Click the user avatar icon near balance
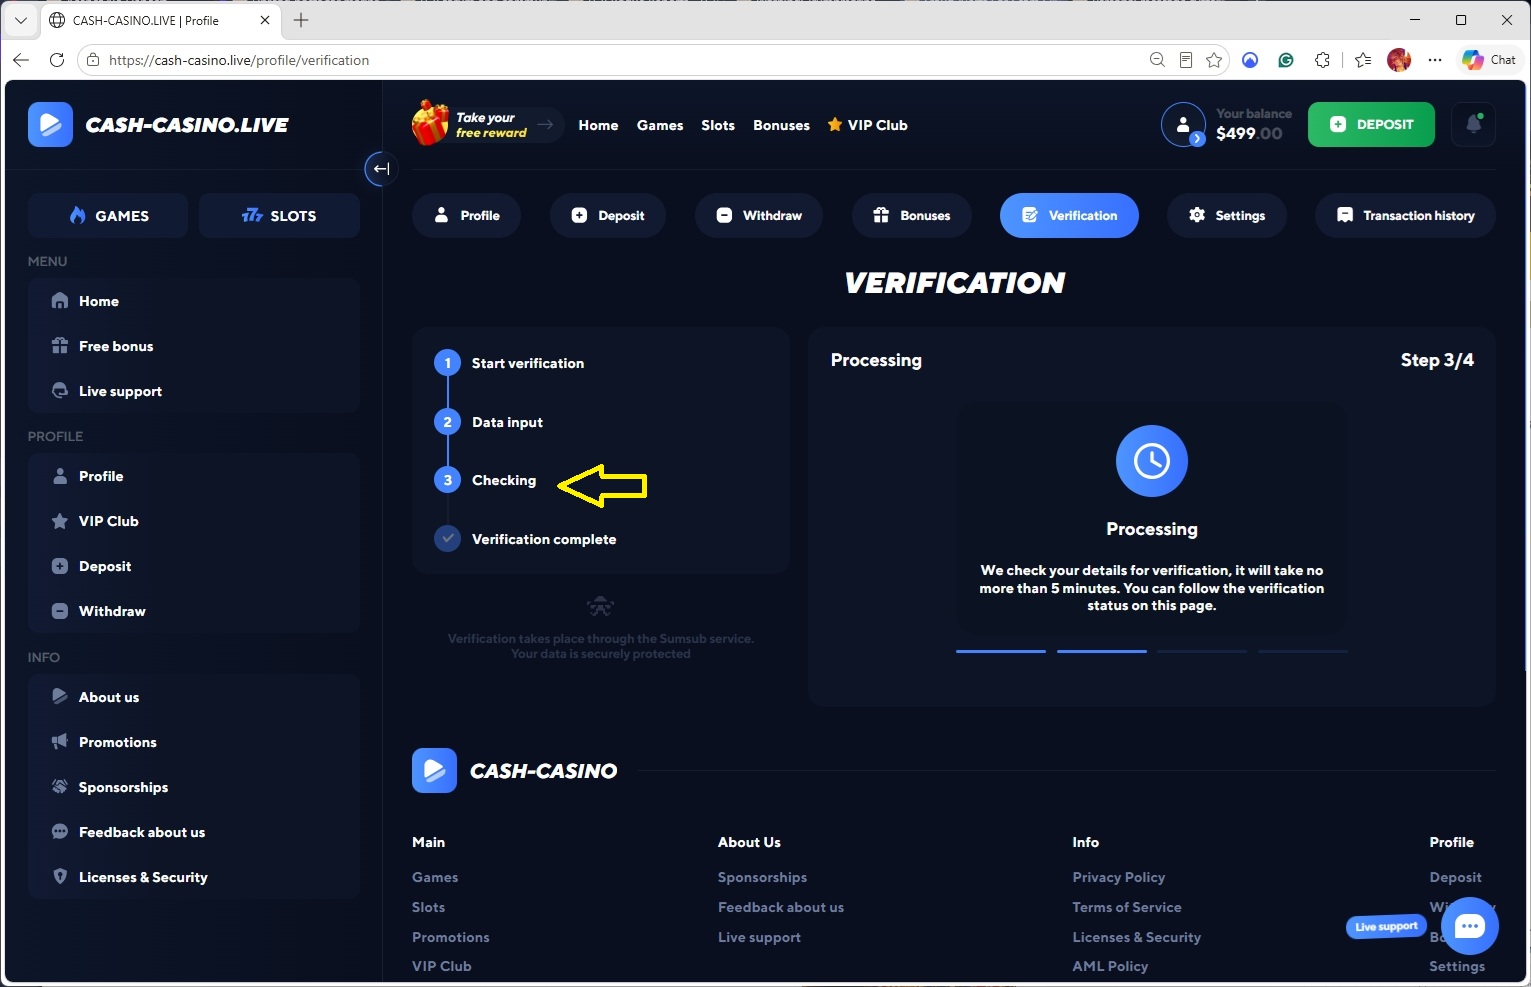 coord(1183,125)
